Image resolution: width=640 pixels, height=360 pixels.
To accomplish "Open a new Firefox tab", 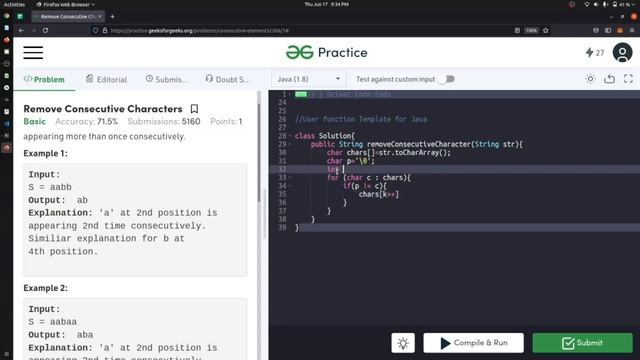I will tap(112, 17).
